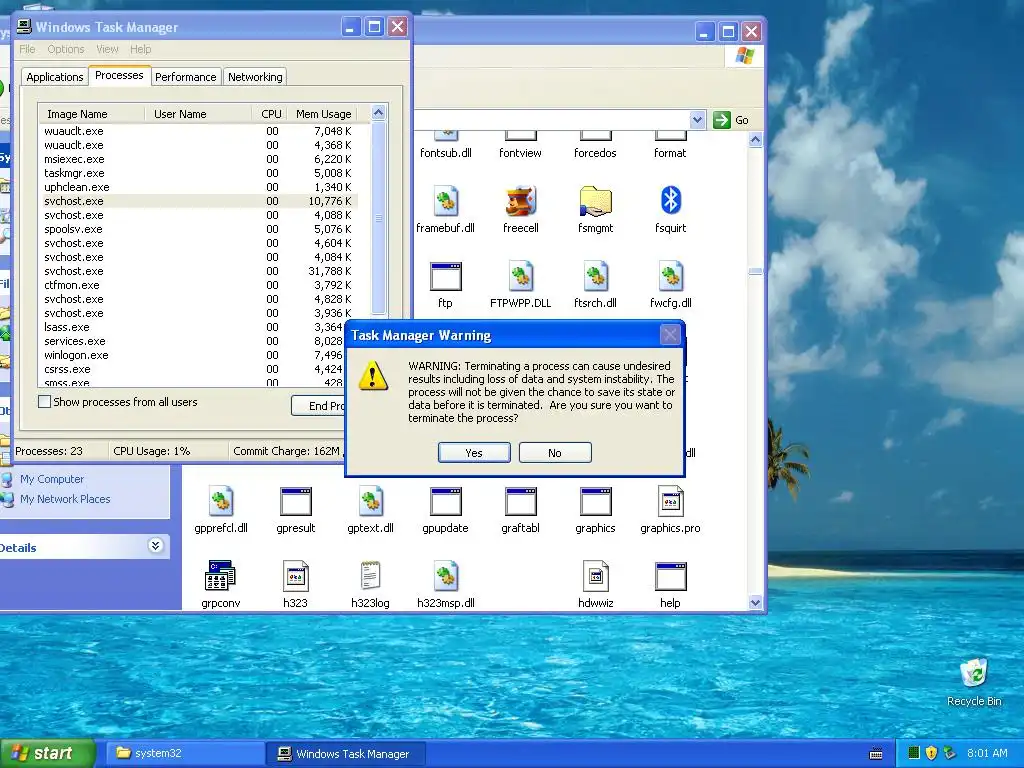Cancel termination with No button
The height and width of the screenshot is (768, 1024).
(555, 453)
